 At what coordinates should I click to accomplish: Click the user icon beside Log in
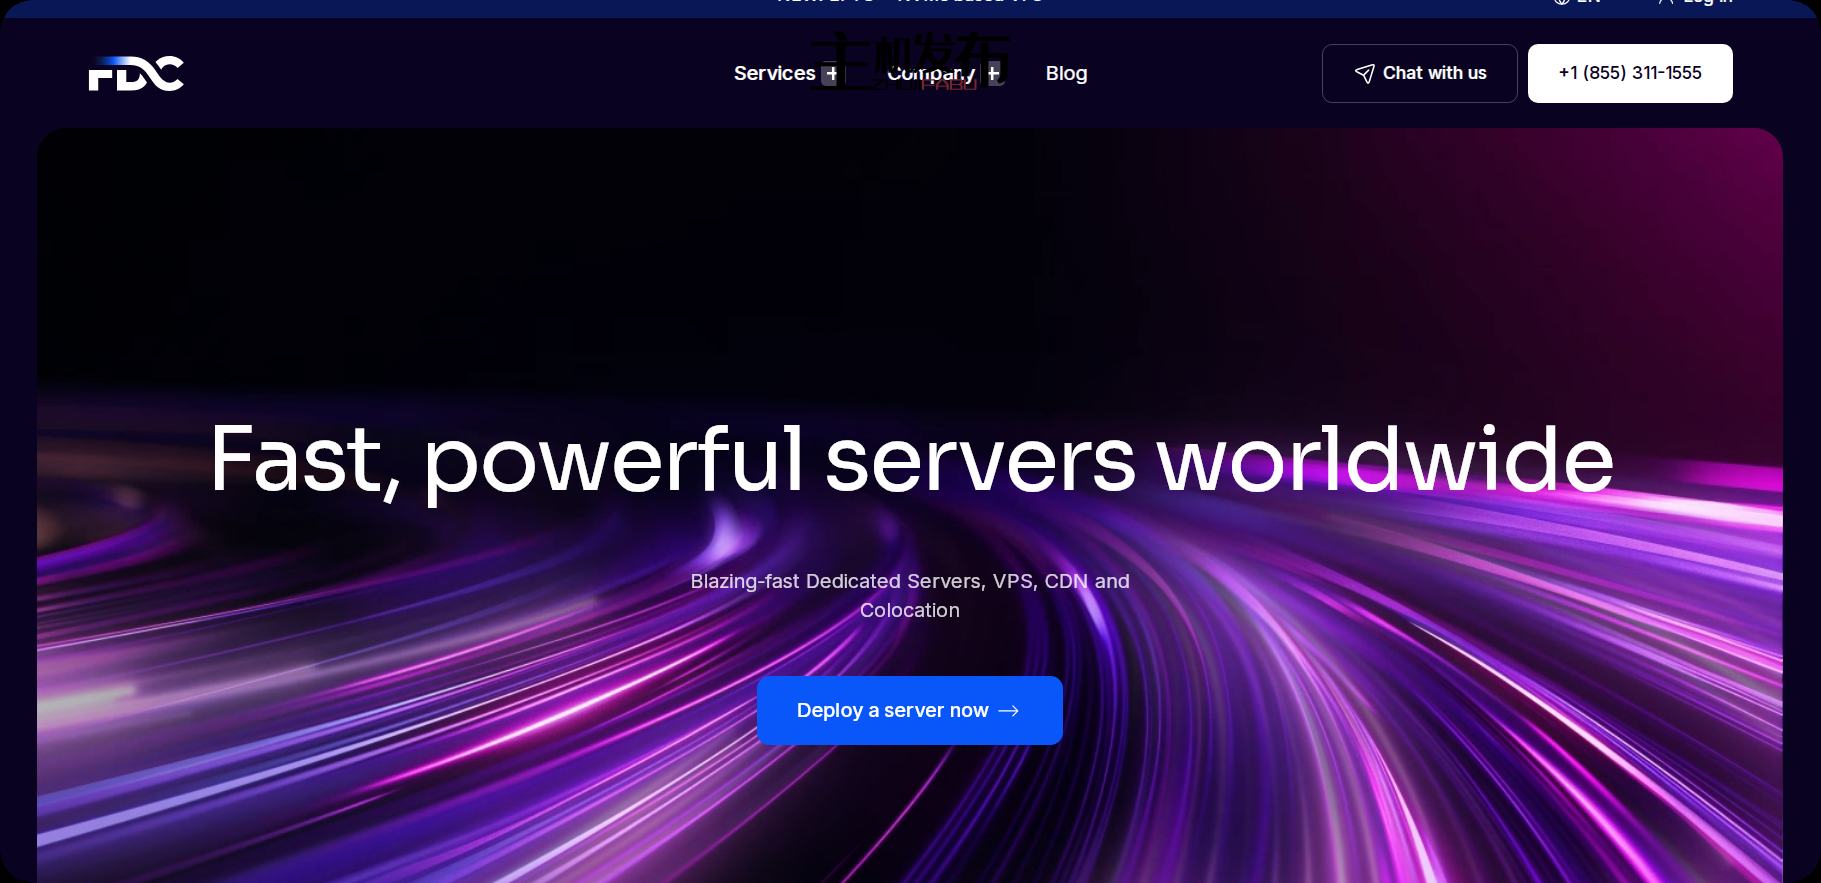[1665, 2]
